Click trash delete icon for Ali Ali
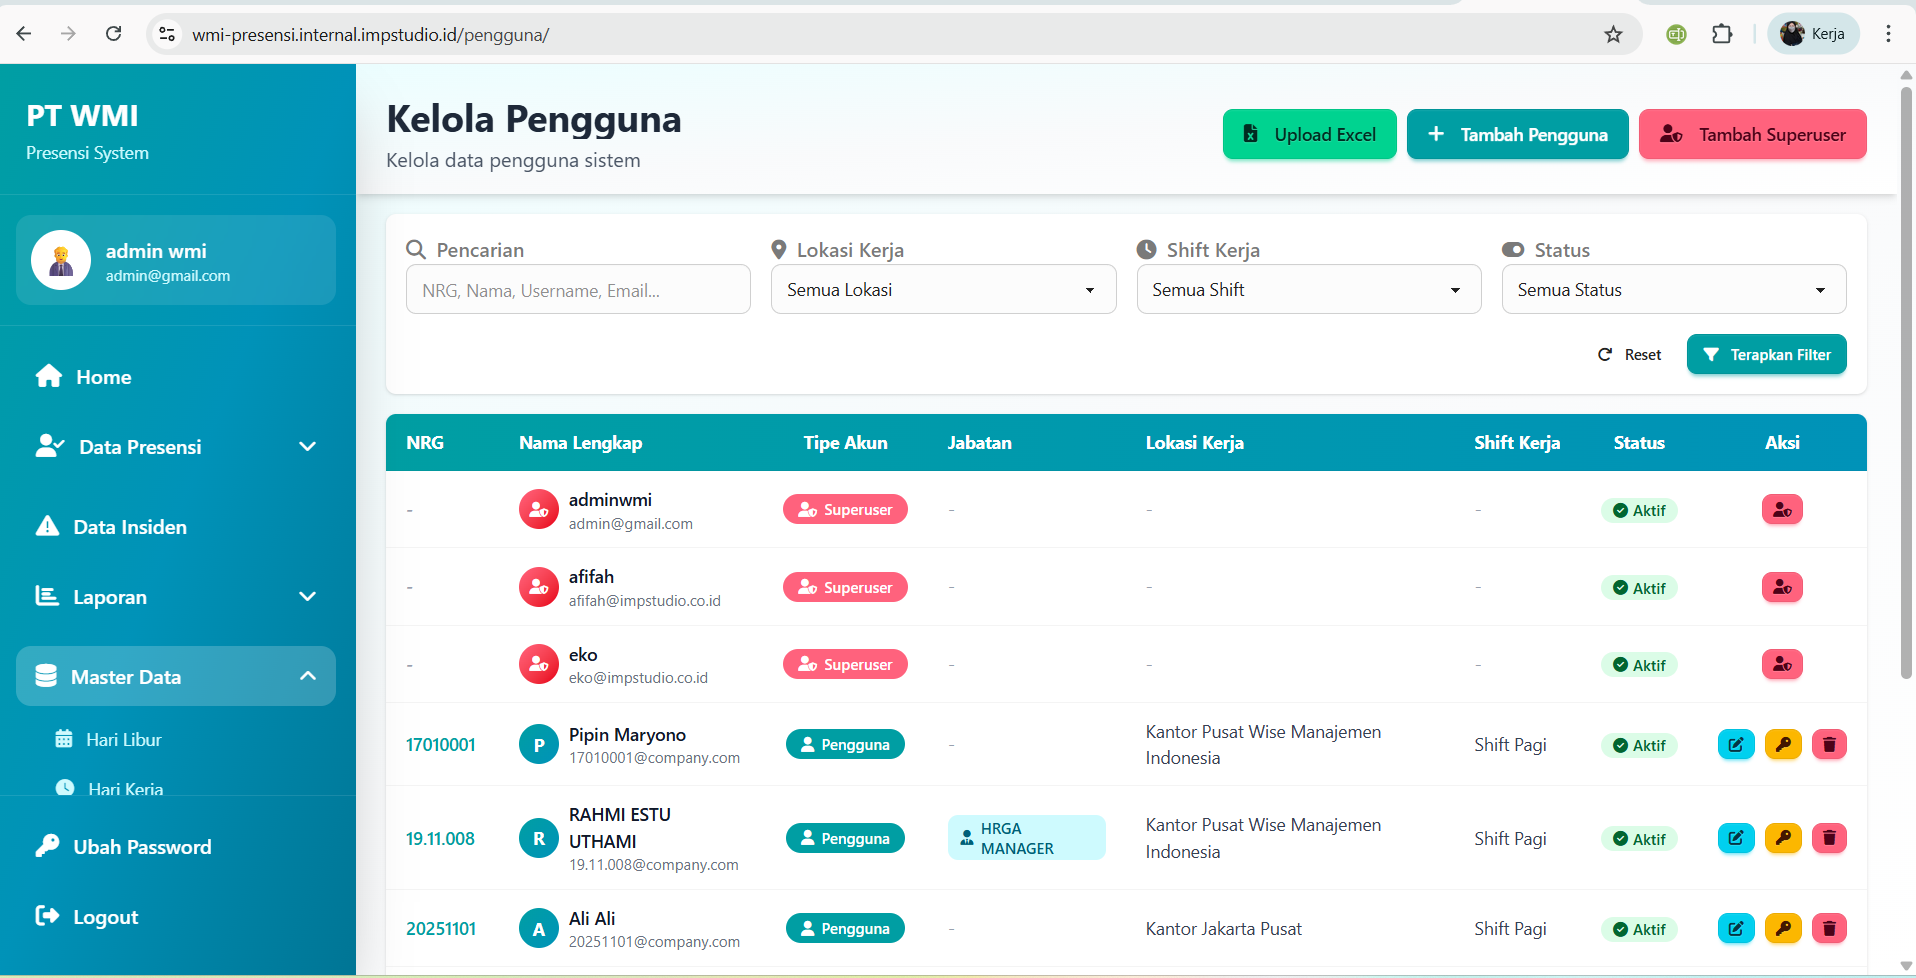The image size is (1916, 978). coord(1829,929)
